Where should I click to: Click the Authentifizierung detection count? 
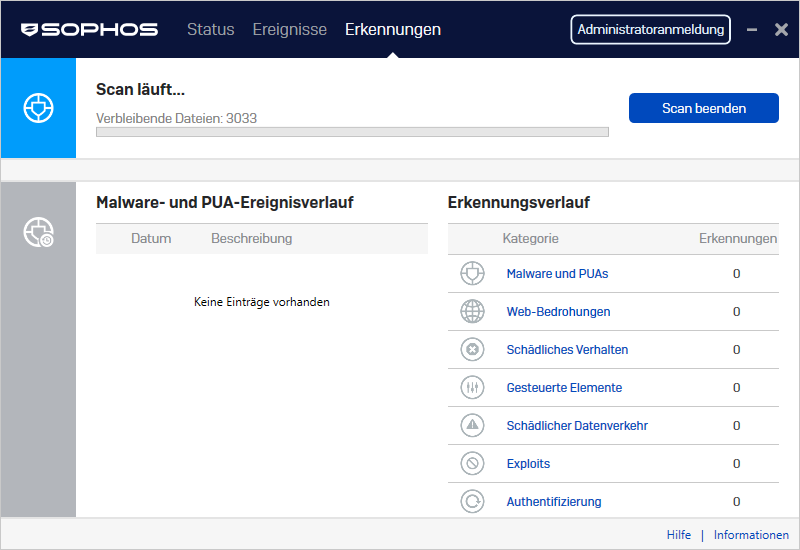(x=736, y=502)
